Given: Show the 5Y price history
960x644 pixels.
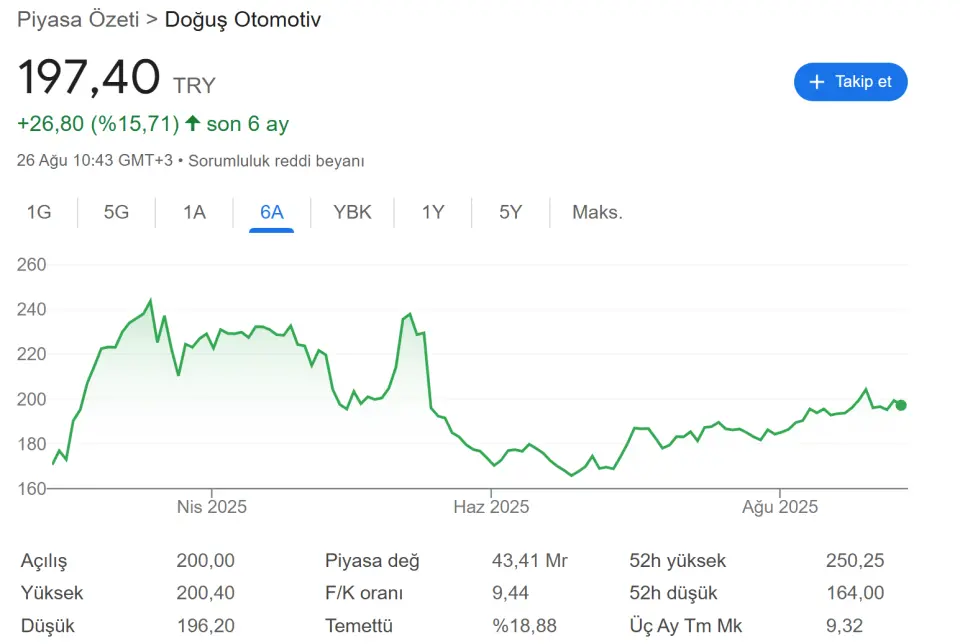Looking at the screenshot, I should [x=510, y=212].
